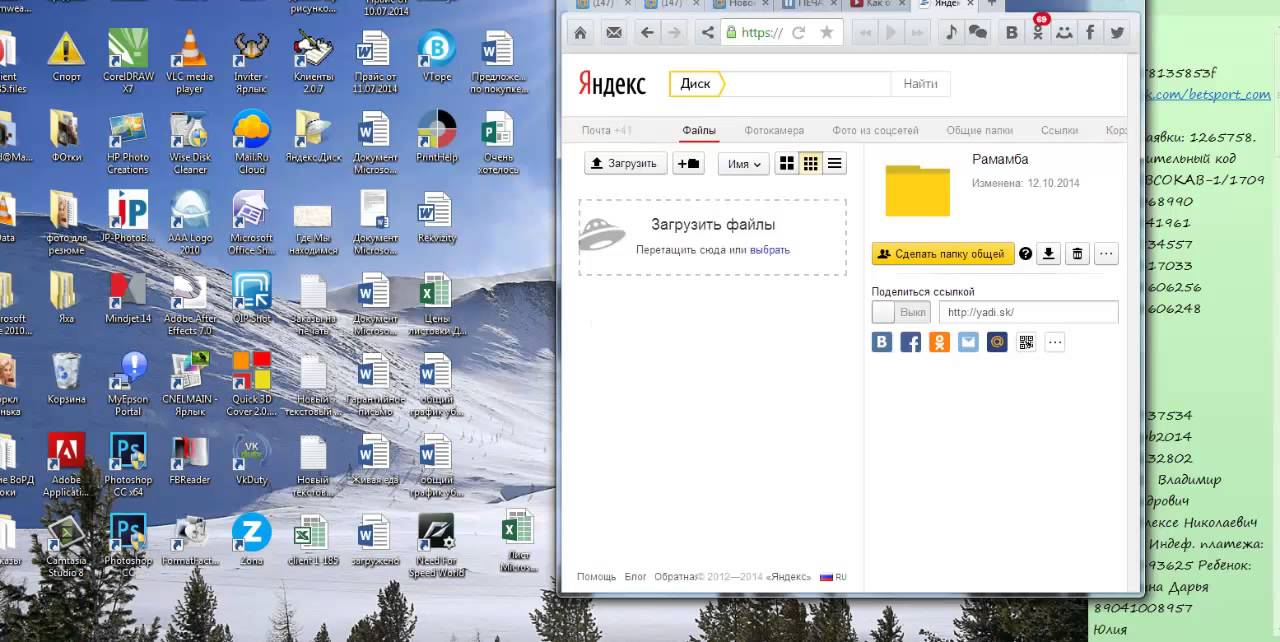Click the Загрузить upload button
This screenshot has height=642, width=1280.
(625, 163)
